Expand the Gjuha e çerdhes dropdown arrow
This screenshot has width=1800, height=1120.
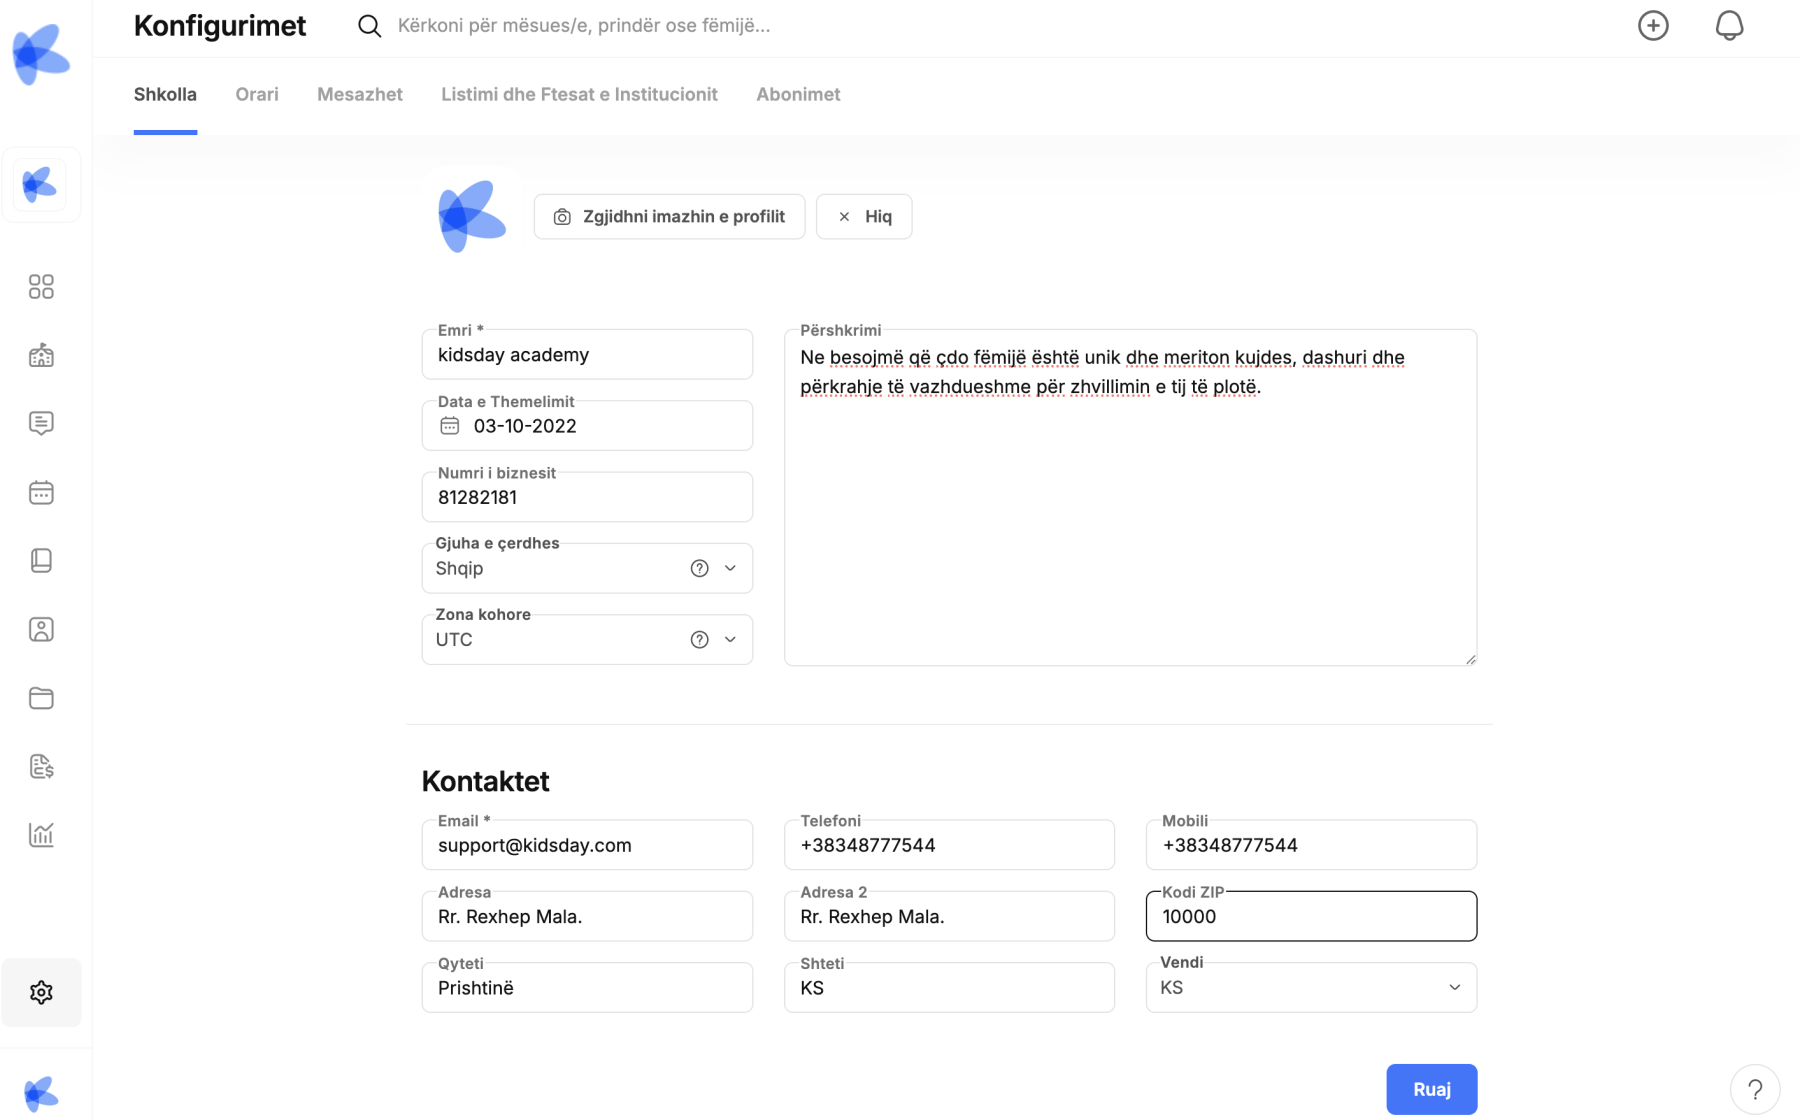(730, 568)
